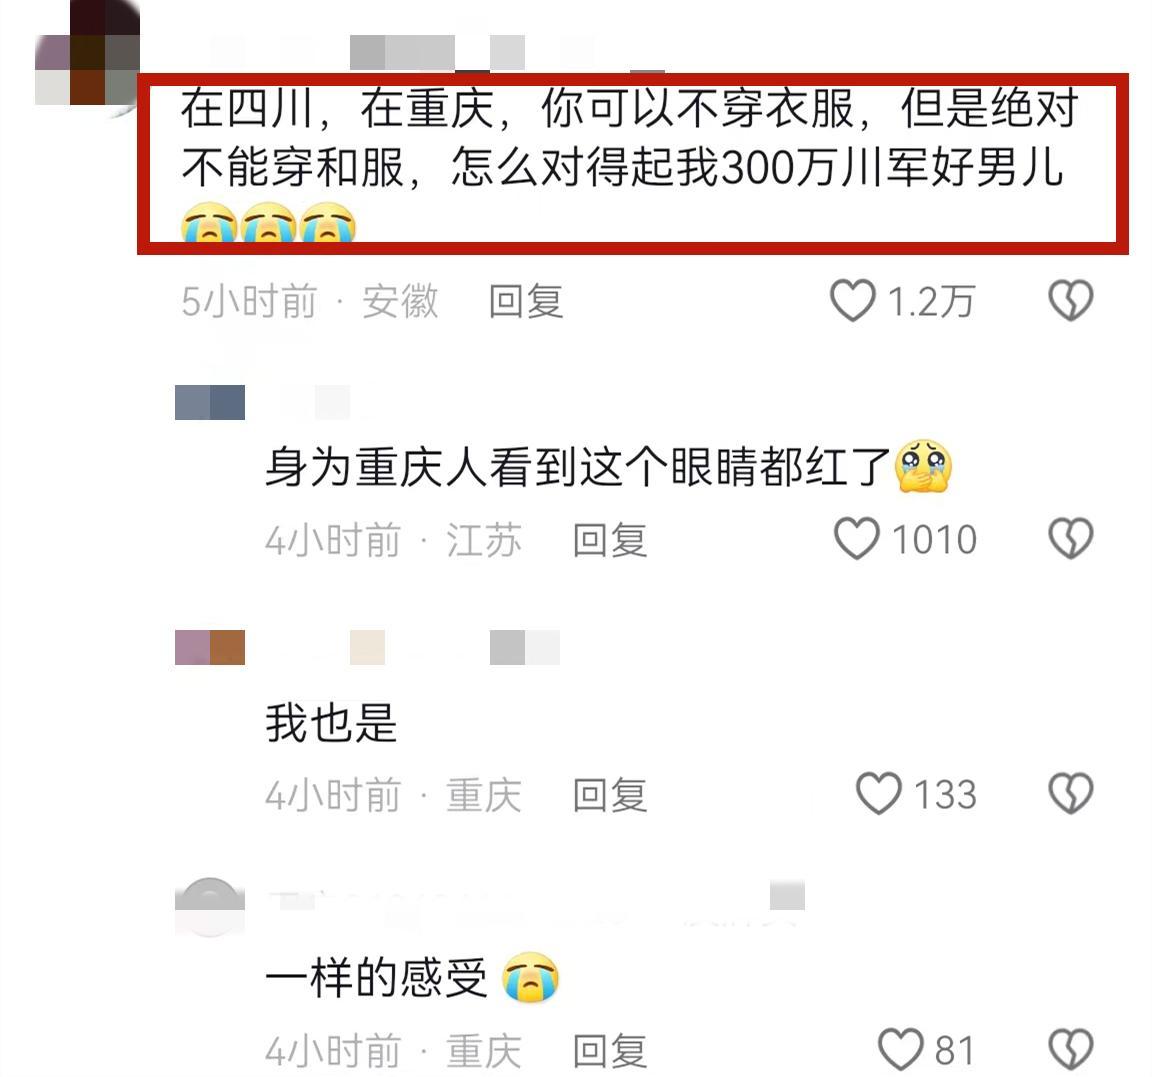Dislike the 我也是 reply
This screenshot has height=1077, width=1152.
click(1070, 793)
